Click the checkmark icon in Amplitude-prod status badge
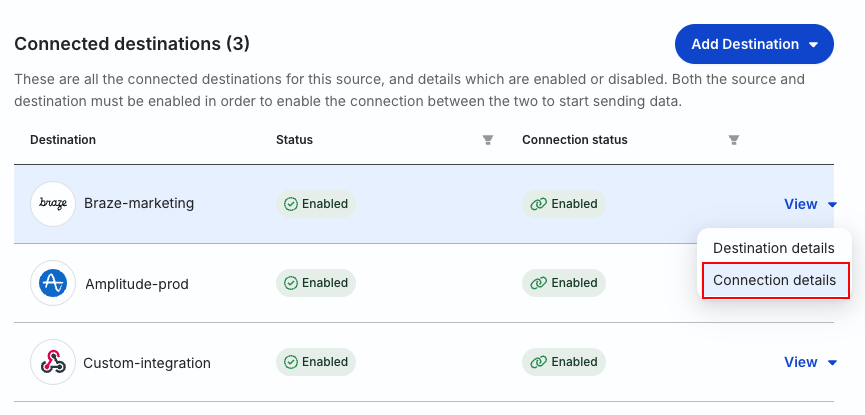 (291, 283)
